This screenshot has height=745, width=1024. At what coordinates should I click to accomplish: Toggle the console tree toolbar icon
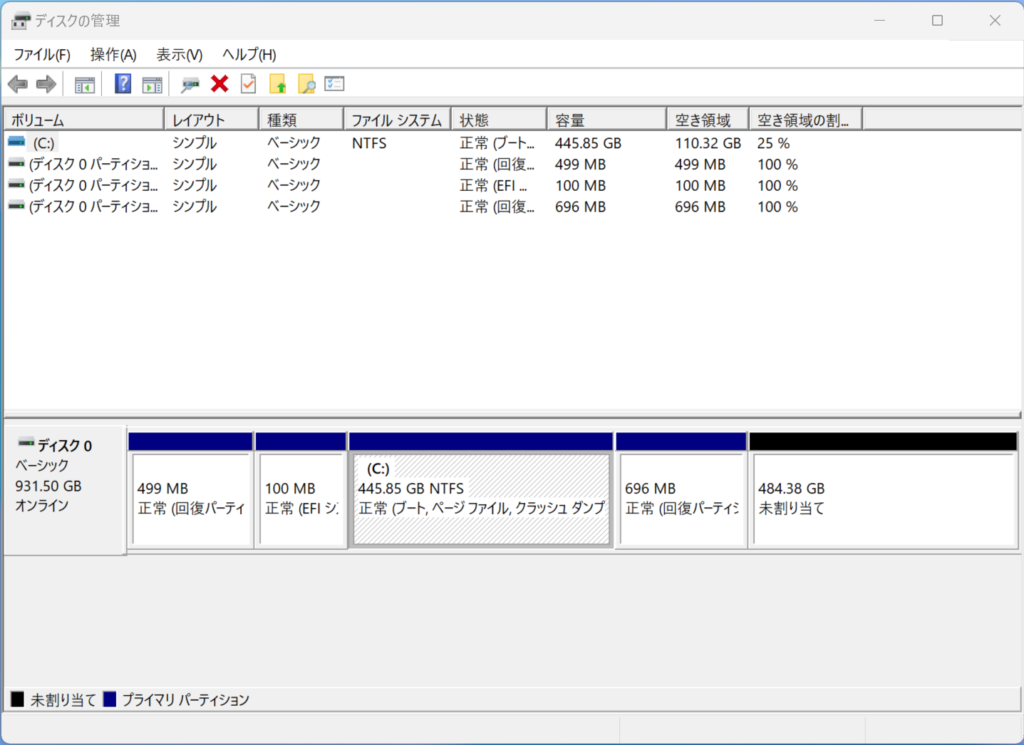pos(85,84)
